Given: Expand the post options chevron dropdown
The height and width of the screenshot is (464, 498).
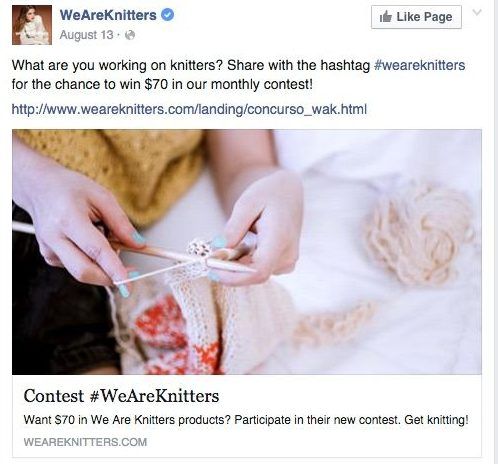Looking at the screenshot, I should (477, 13).
